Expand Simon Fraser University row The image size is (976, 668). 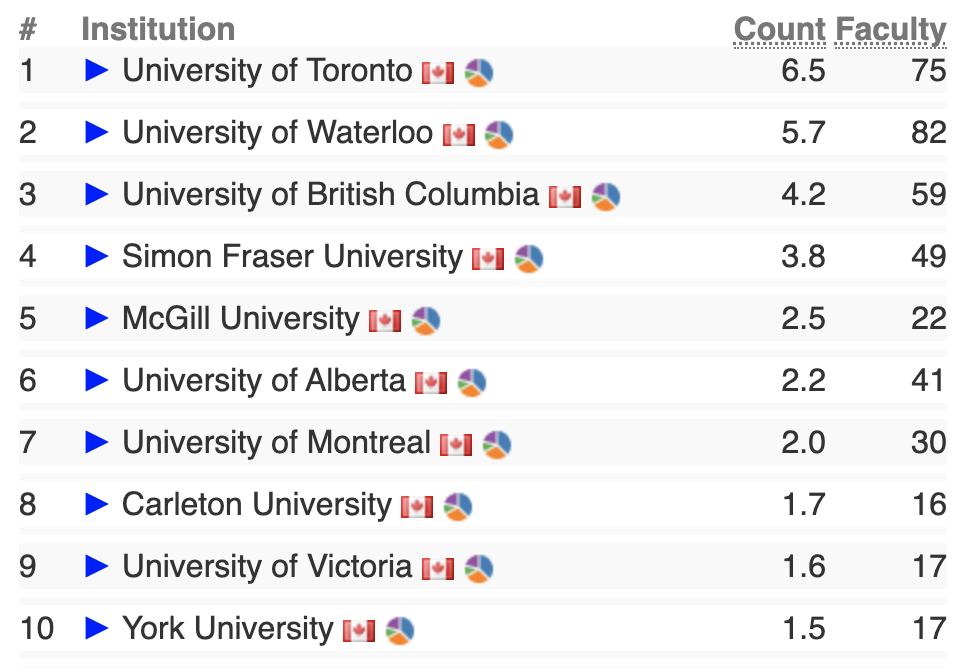96,256
